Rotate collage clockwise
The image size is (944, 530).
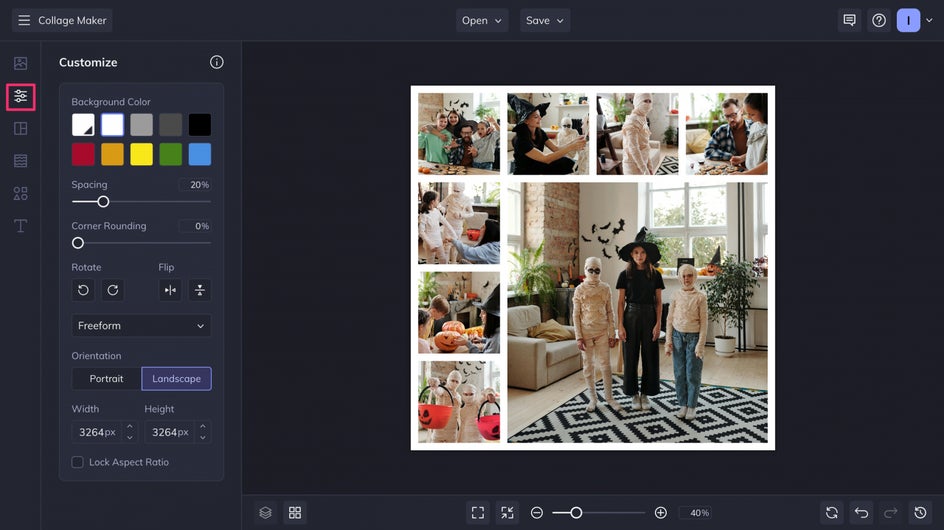coord(113,290)
